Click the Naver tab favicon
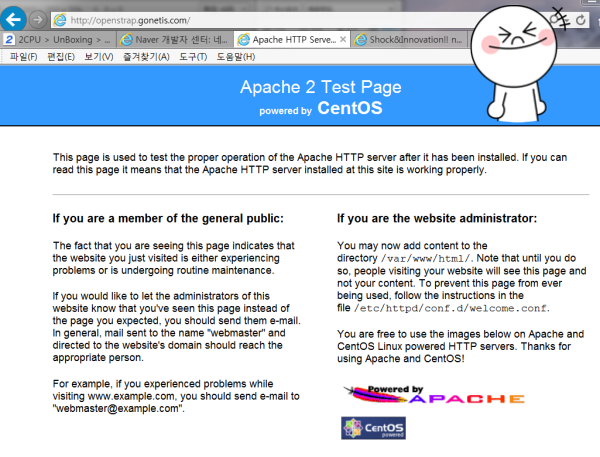The height and width of the screenshot is (457, 600). (x=126, y=39)
